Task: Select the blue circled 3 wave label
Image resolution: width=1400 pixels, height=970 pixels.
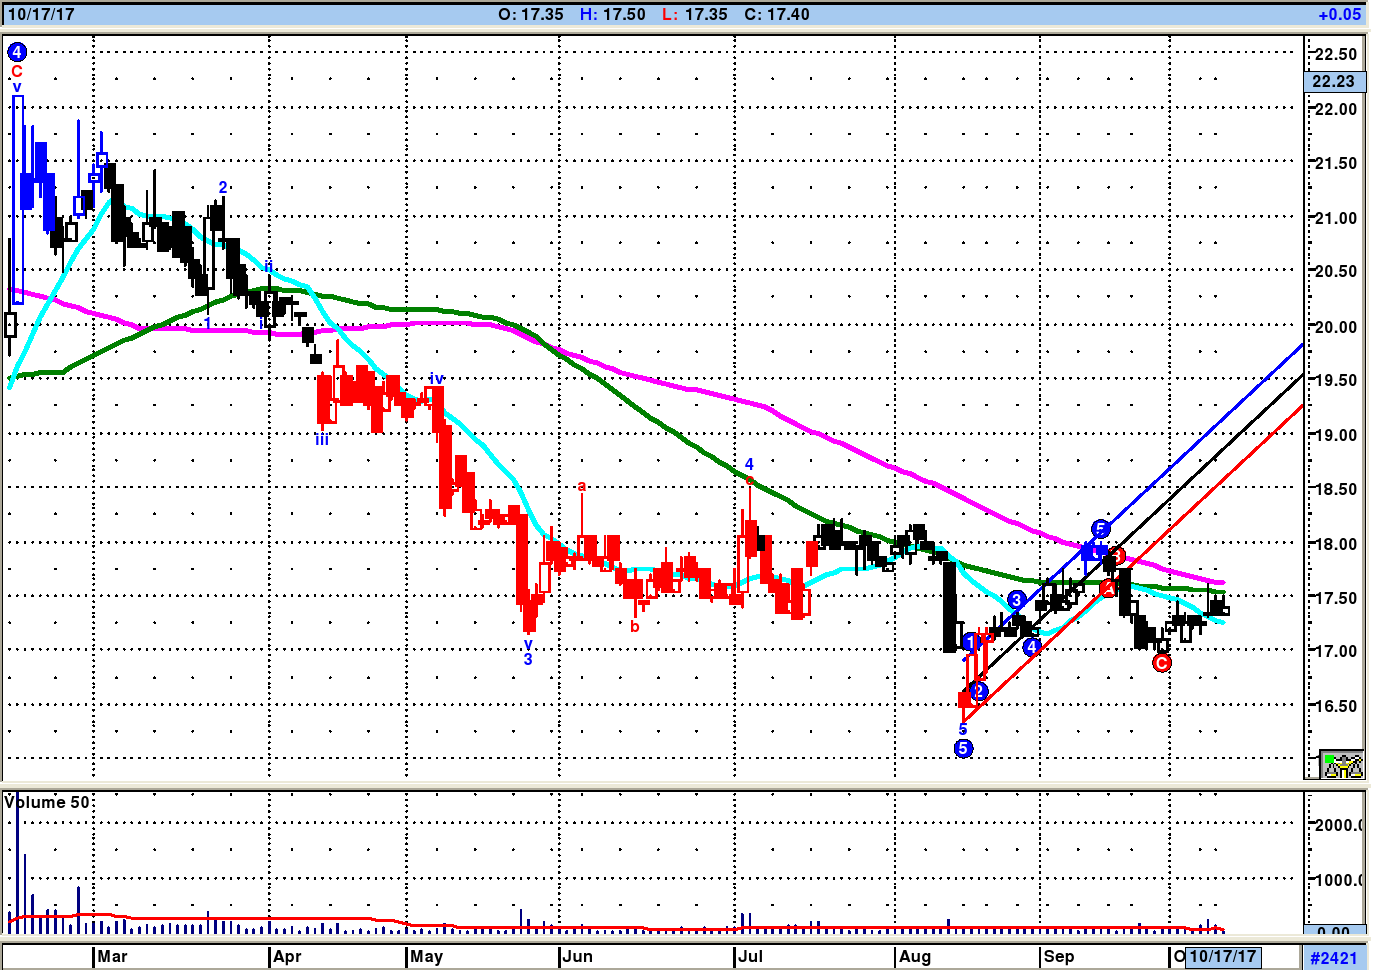Action: pyautogui.click(x=1017, y=600)
